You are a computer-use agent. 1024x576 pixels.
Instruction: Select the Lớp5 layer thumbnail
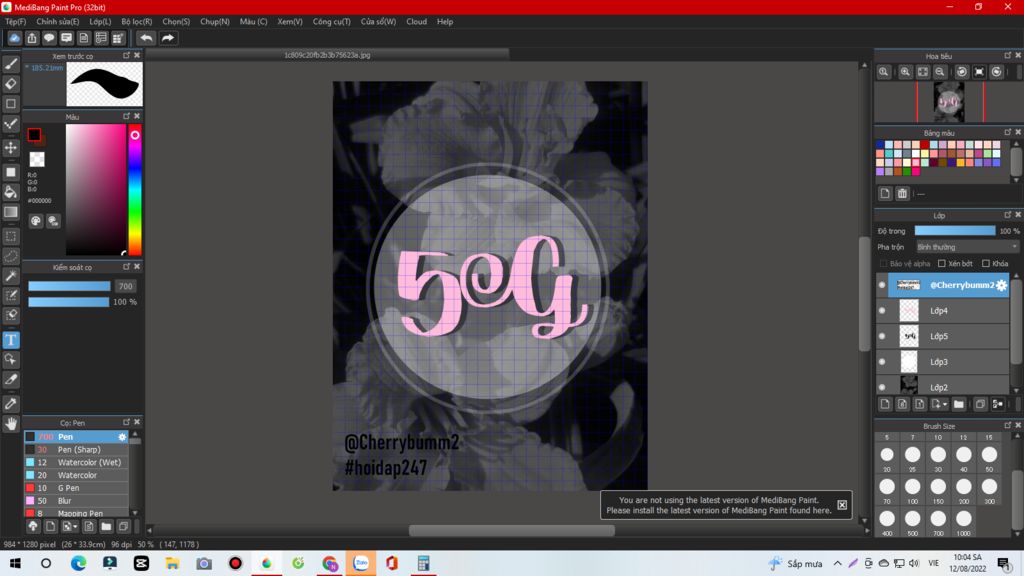point(908,336)
